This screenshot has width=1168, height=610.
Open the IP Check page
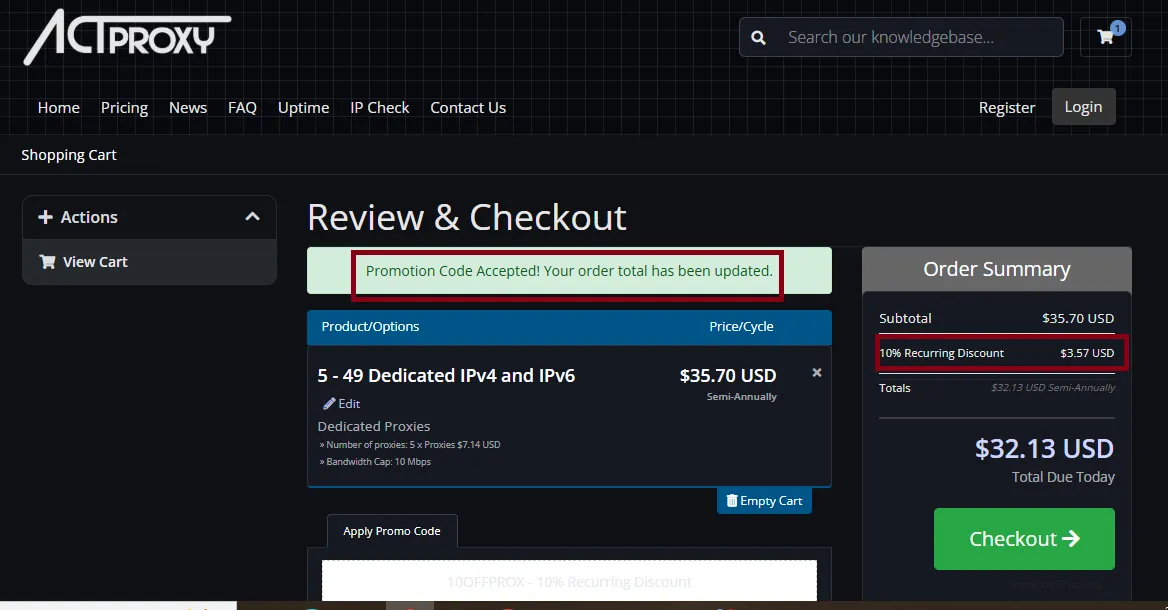coord(380,107)
